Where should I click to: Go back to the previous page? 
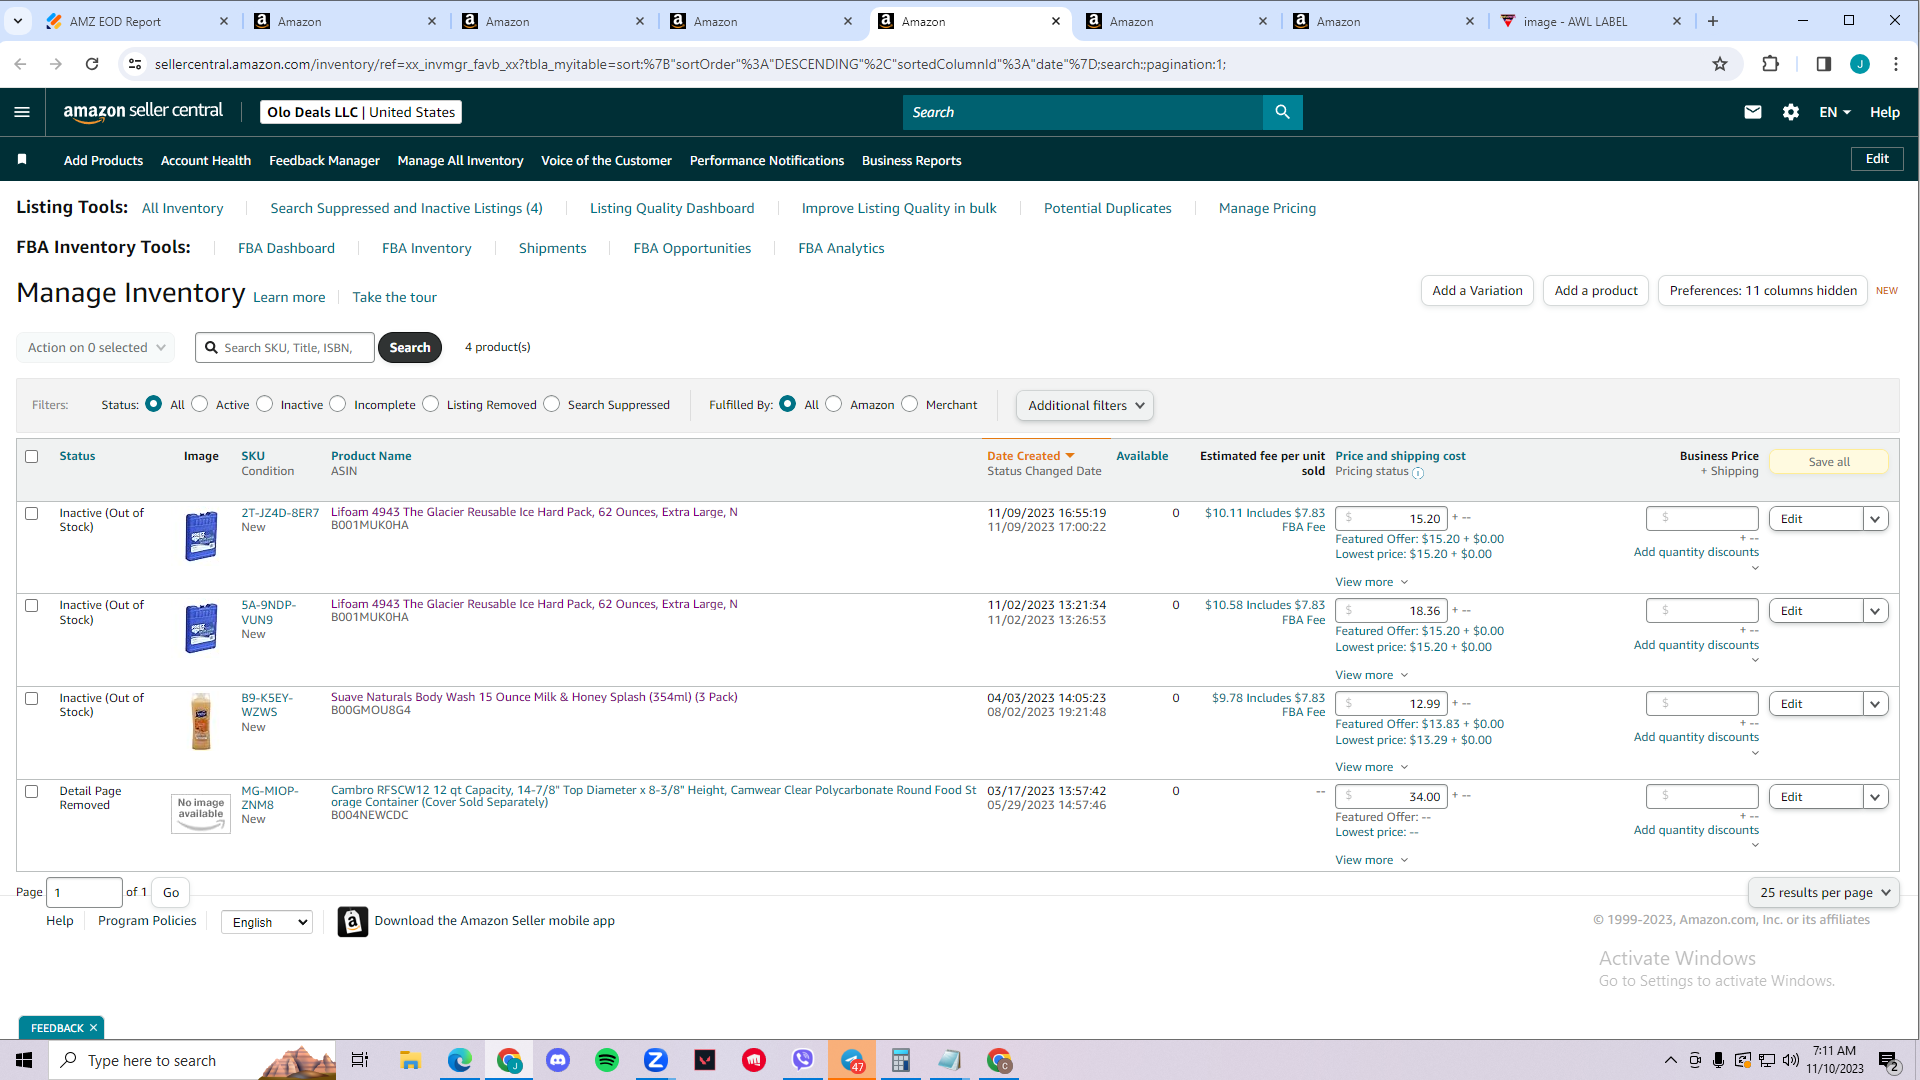[20, 64]
